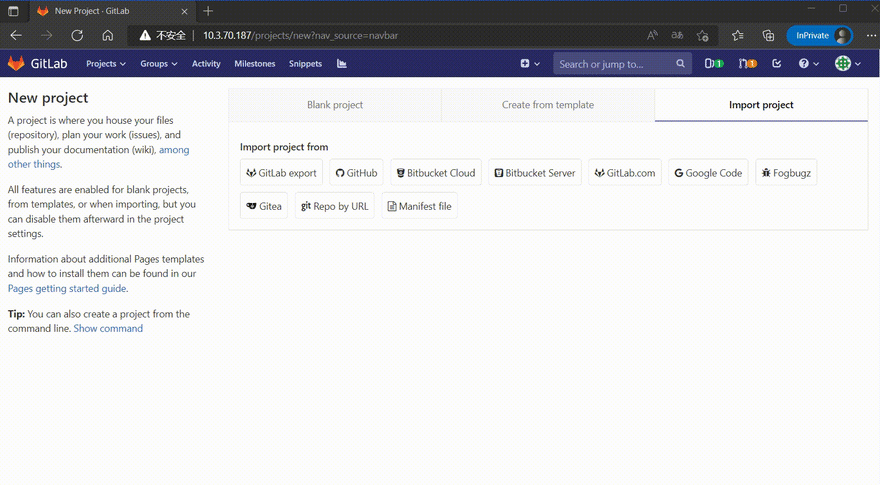Open the plus new-item dropdown
The image size is (880, 485).
pos(530,63)
